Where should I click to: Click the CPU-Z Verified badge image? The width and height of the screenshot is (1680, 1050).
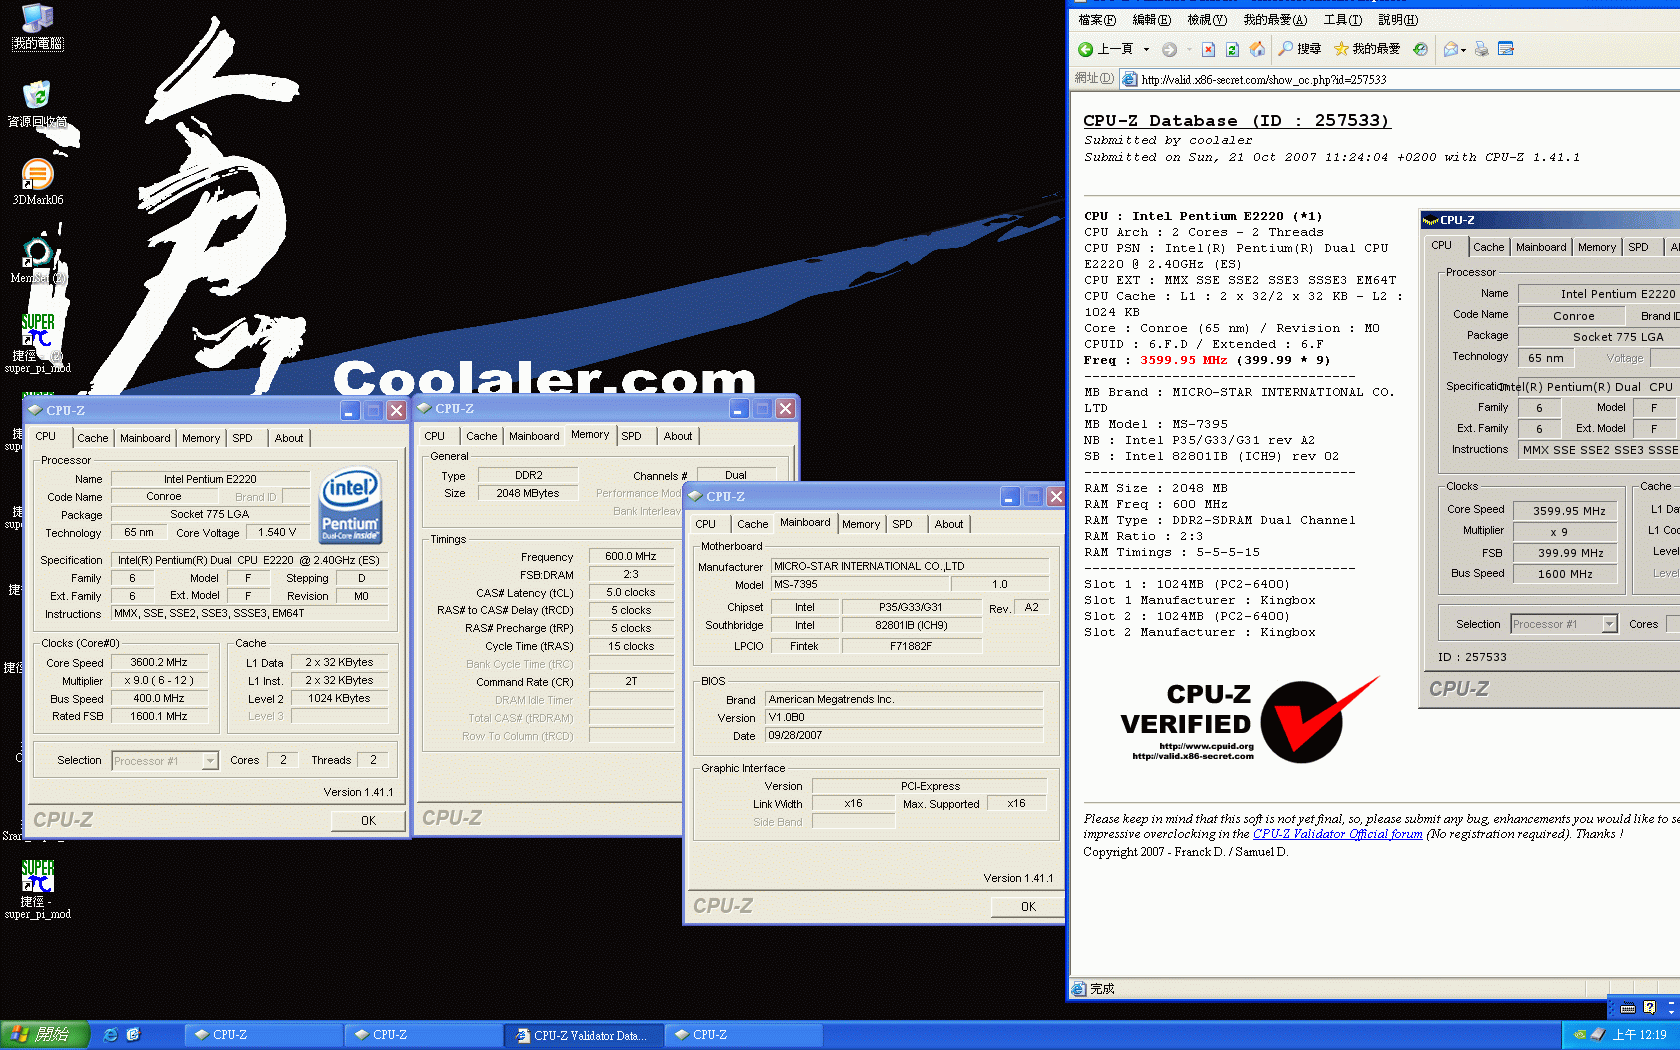pyautogui.click(x=1250, y=720)
